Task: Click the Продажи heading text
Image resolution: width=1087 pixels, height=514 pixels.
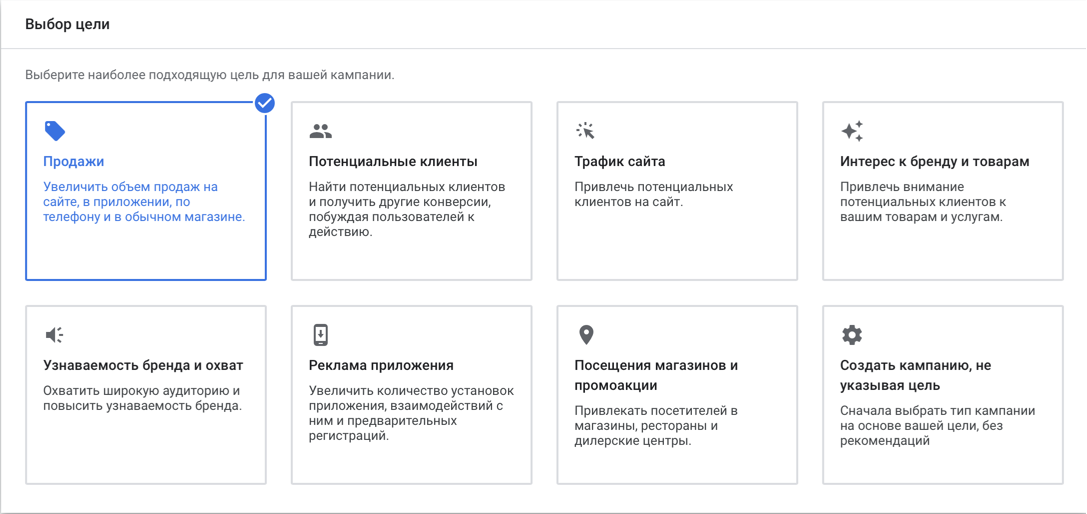Action: coord(73,162)
